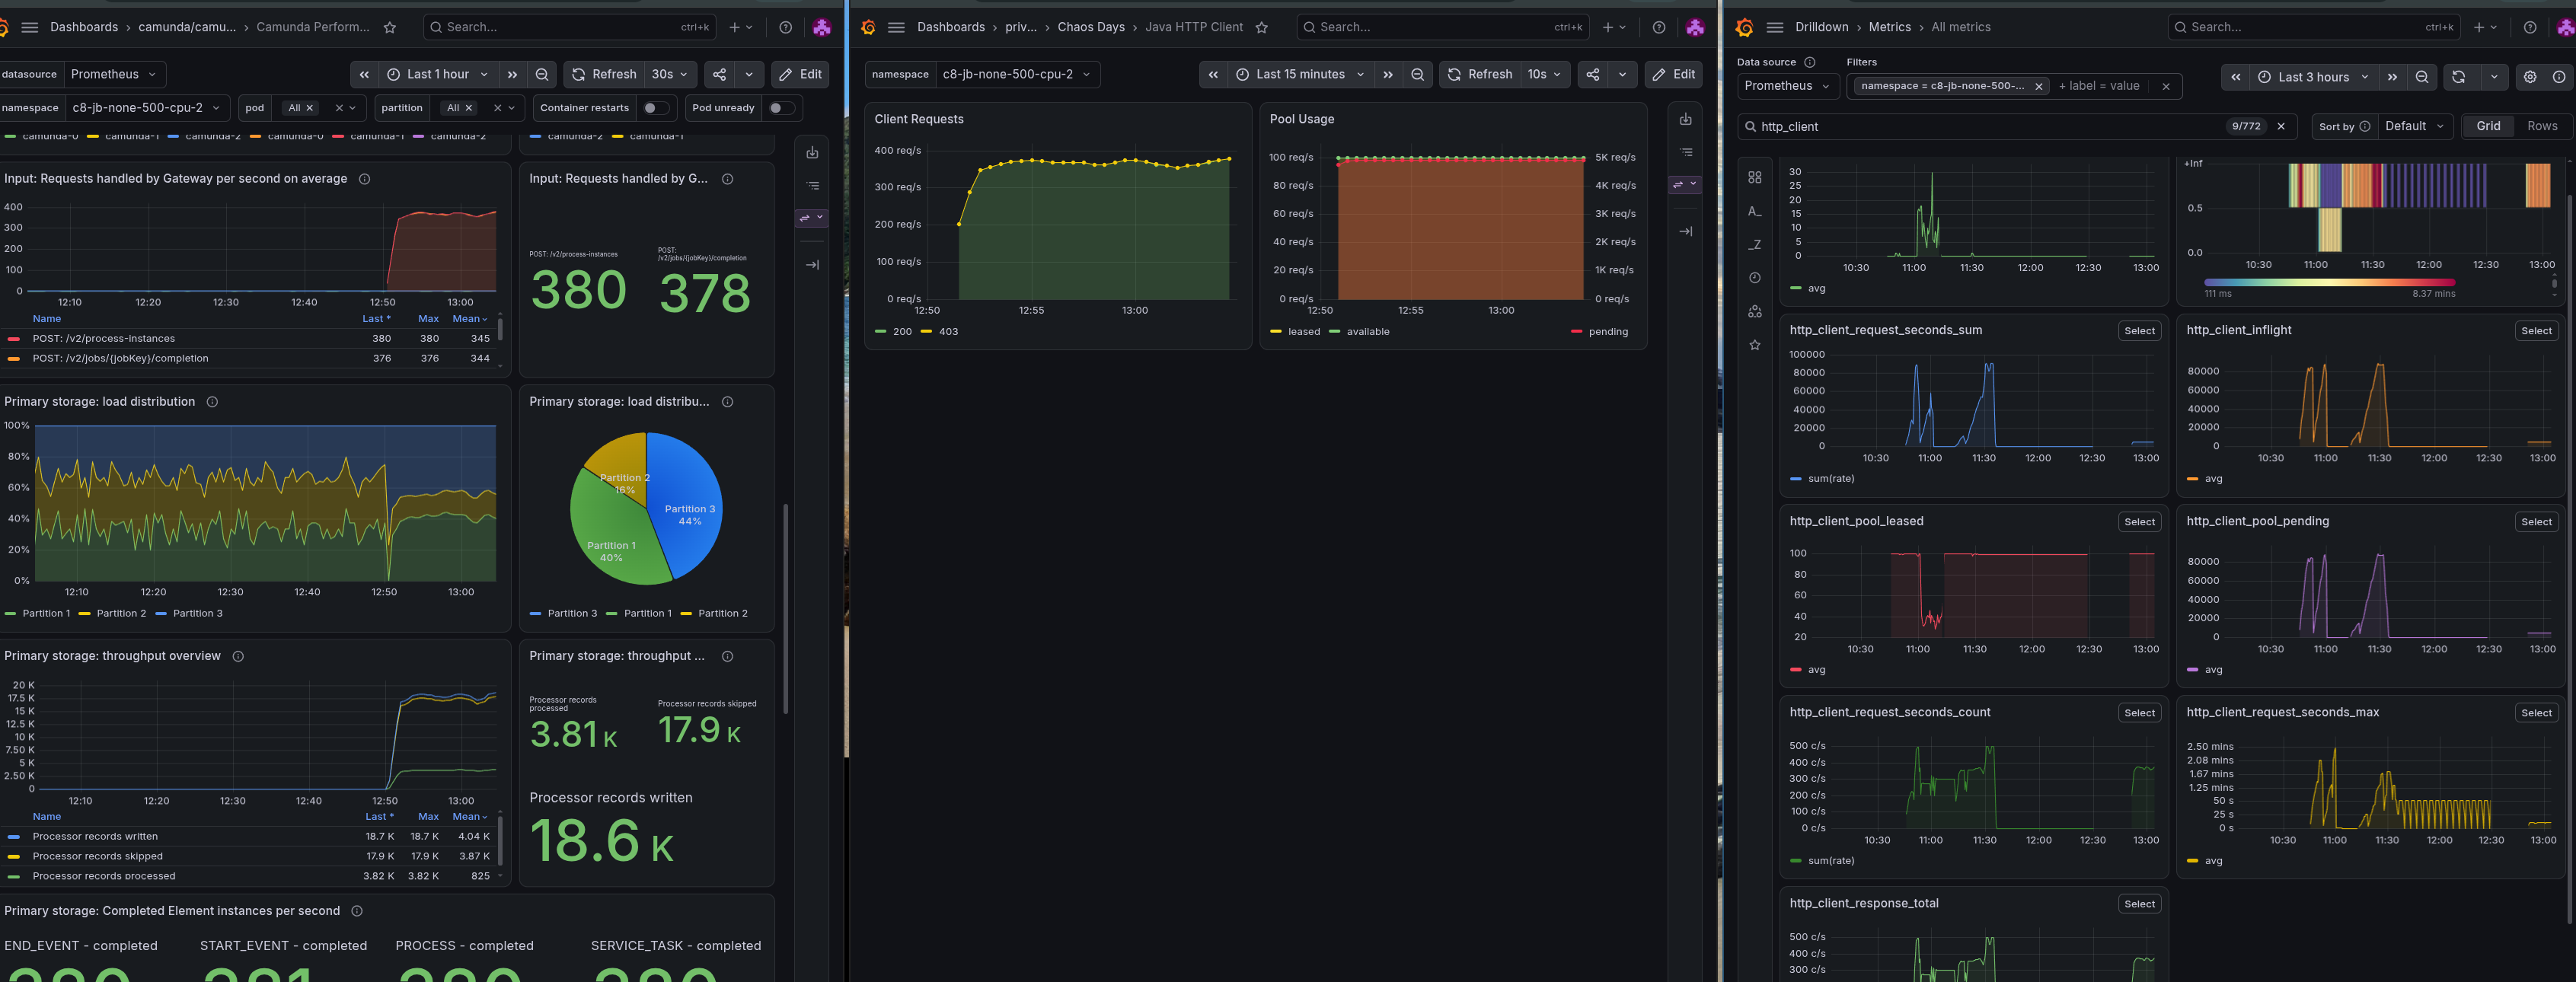Select the http_client_inflight metric panel
Image resolution: width=2576 pixels, height=982 pixels.
(x=2536, y=331)
